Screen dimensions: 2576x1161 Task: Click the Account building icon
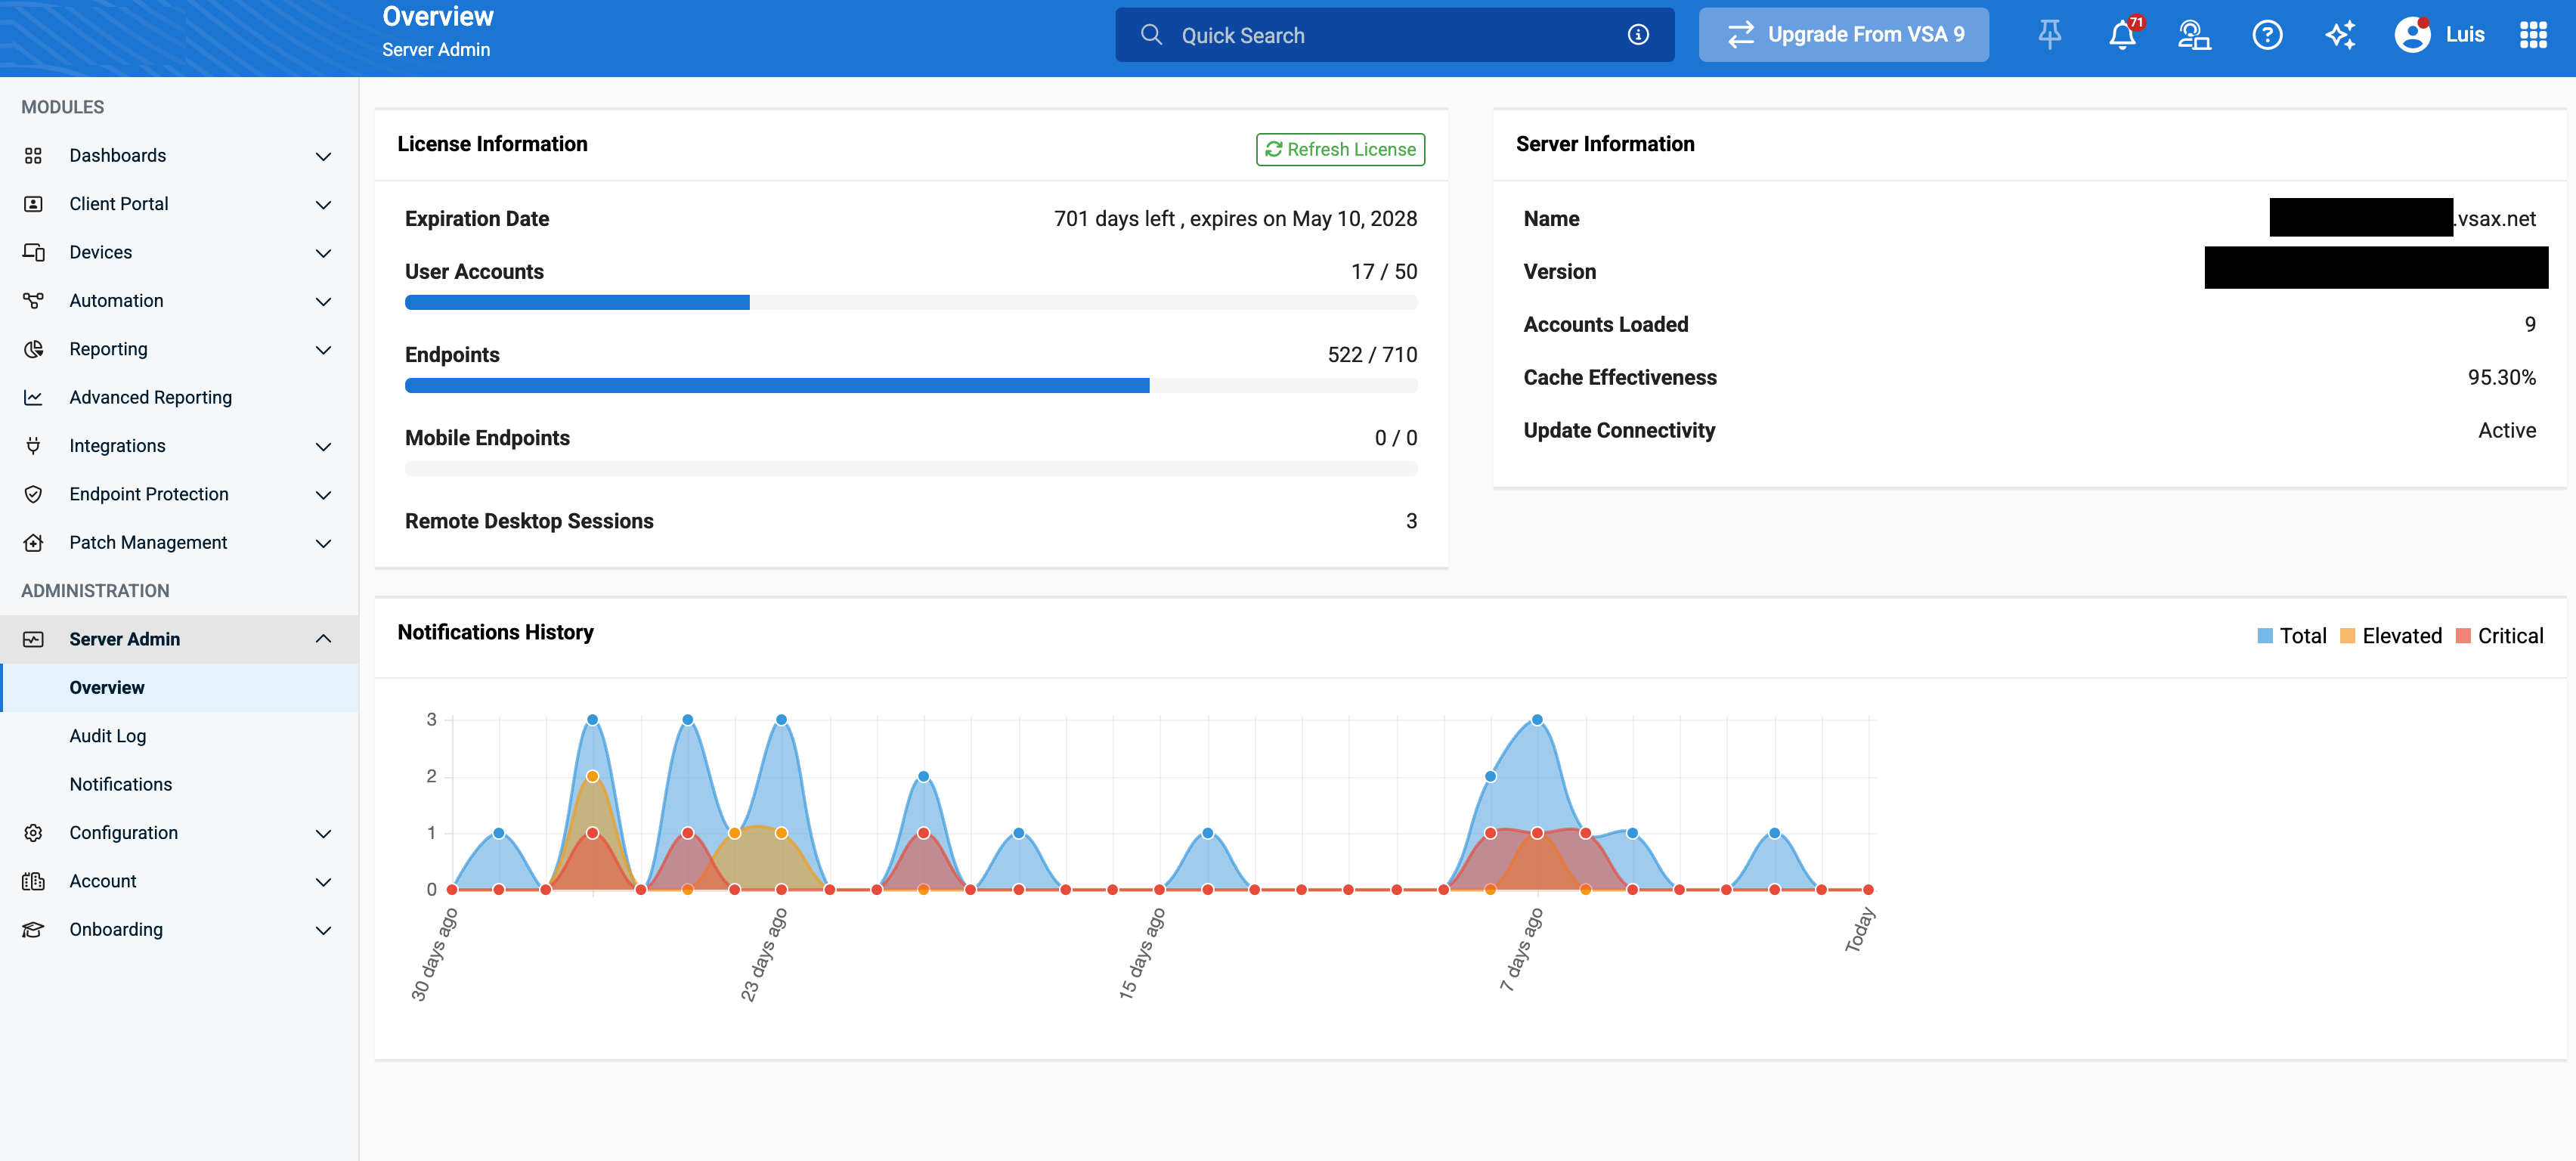(x=33, y=881)
